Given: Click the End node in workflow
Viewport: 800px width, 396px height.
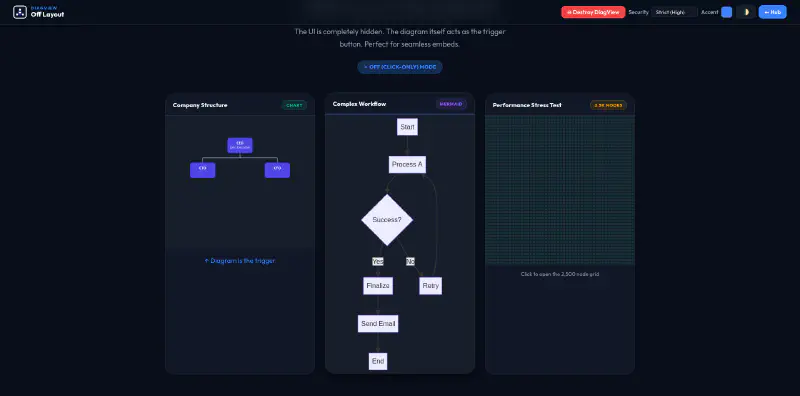Looking at the screenshot, I should [x=378, y=361].
